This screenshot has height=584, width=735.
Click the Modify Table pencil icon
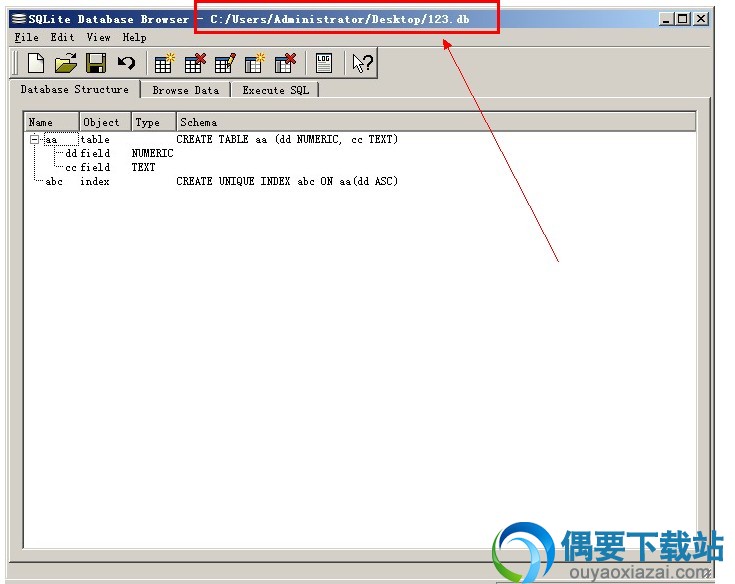tap(225, 63)
